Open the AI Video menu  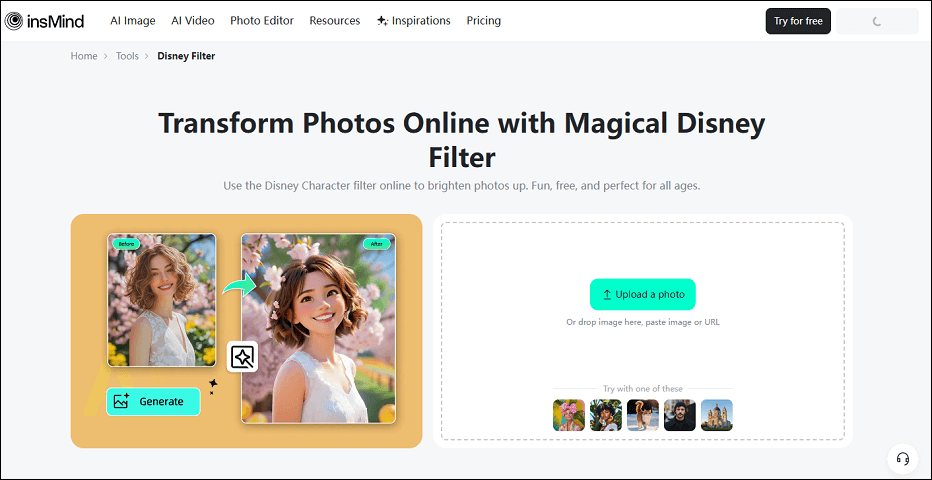click(x=193, y=21)
